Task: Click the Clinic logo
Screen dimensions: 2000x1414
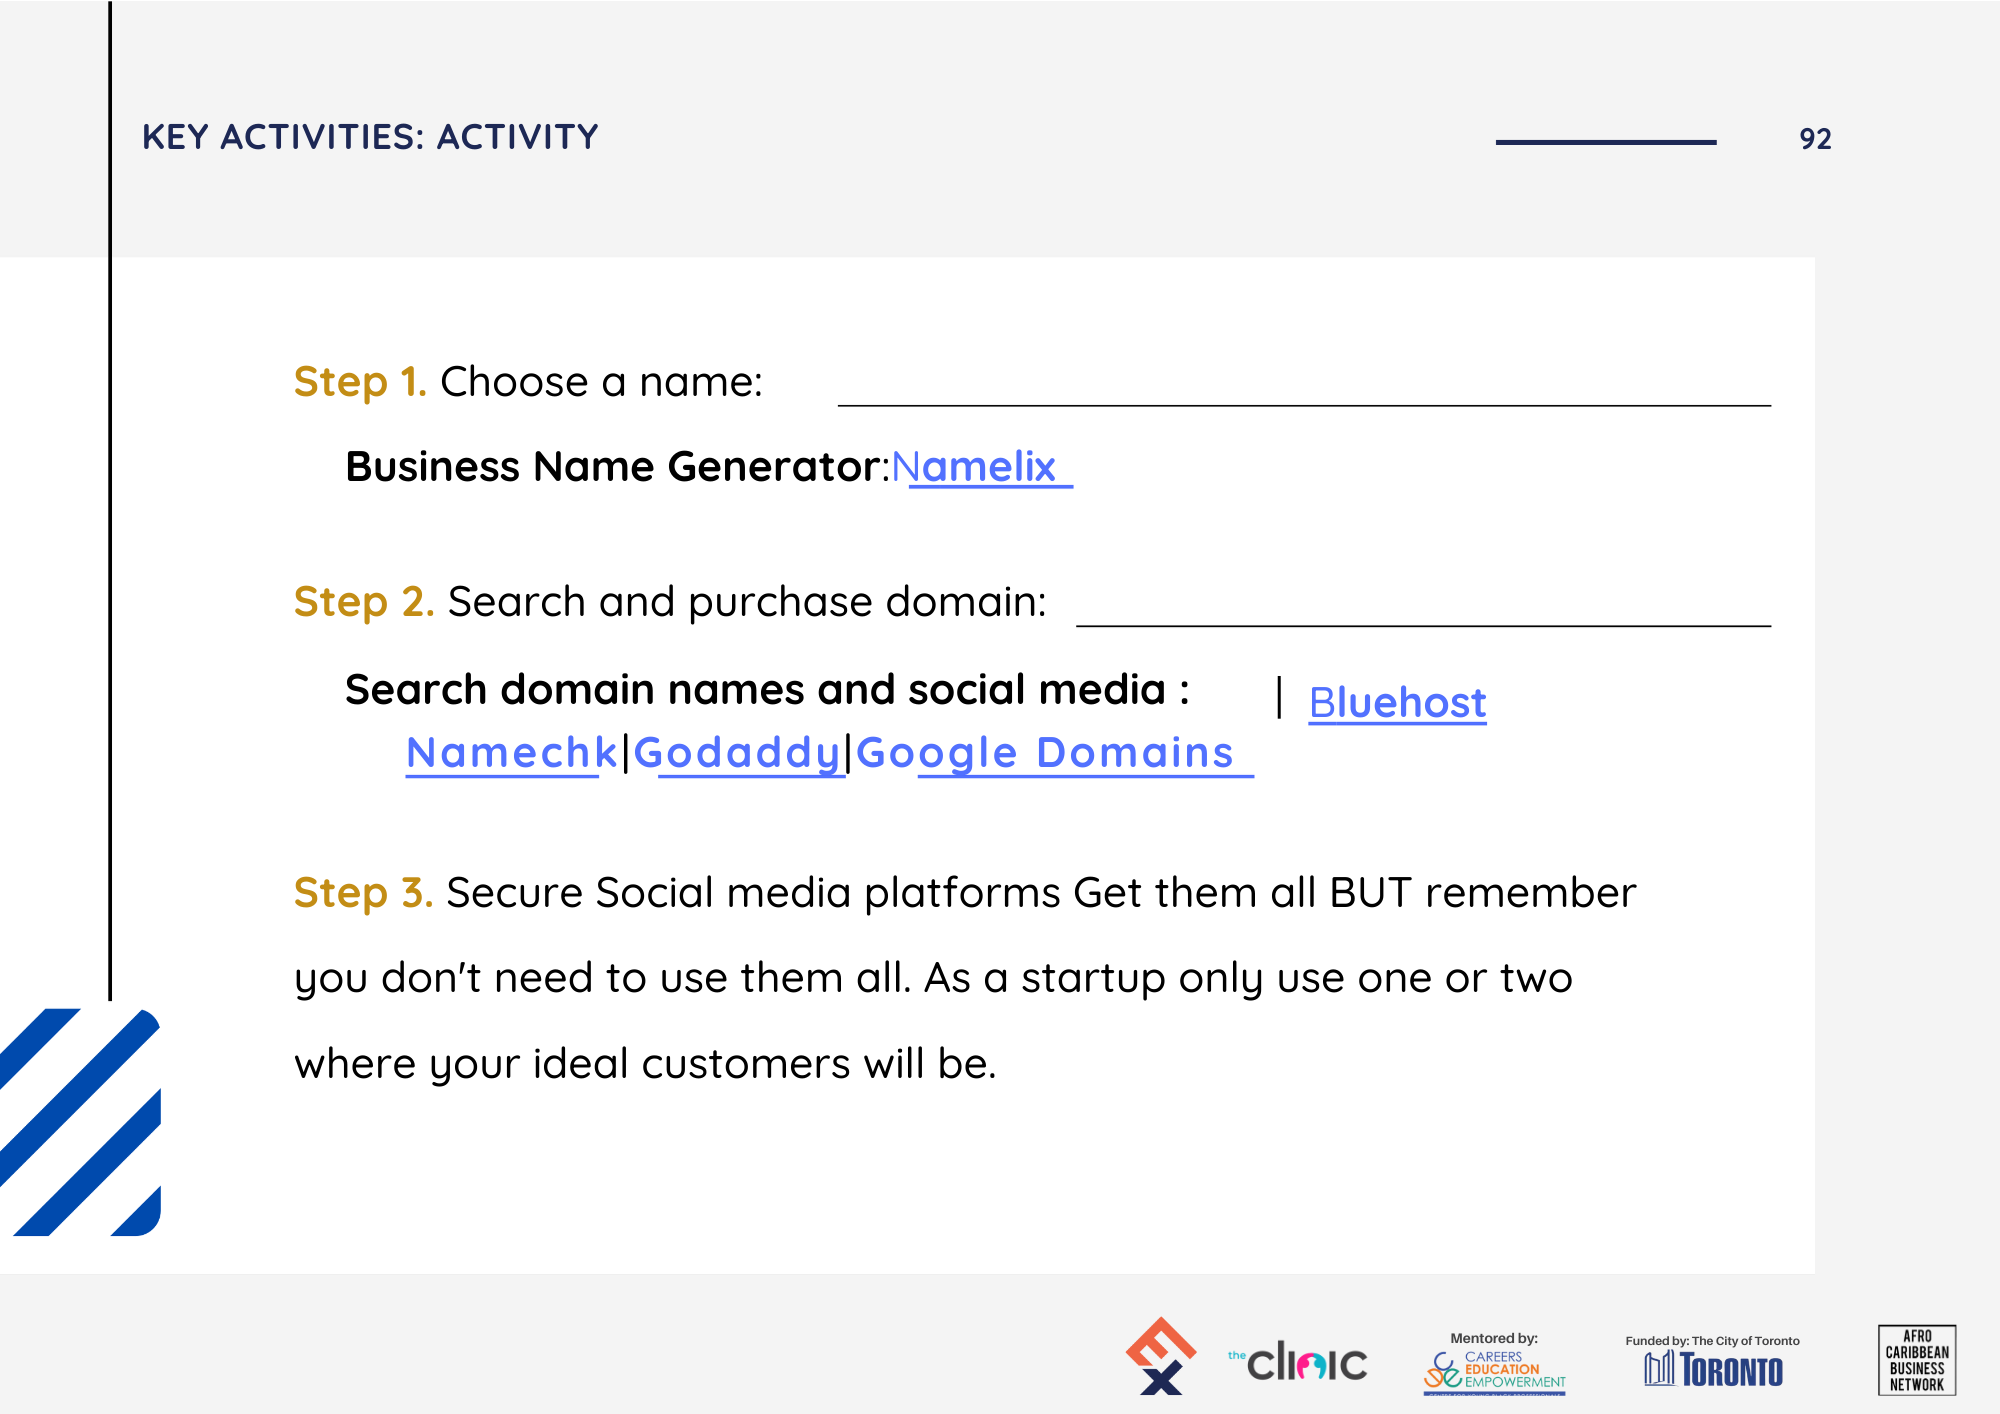Action: (1298, 1362)
